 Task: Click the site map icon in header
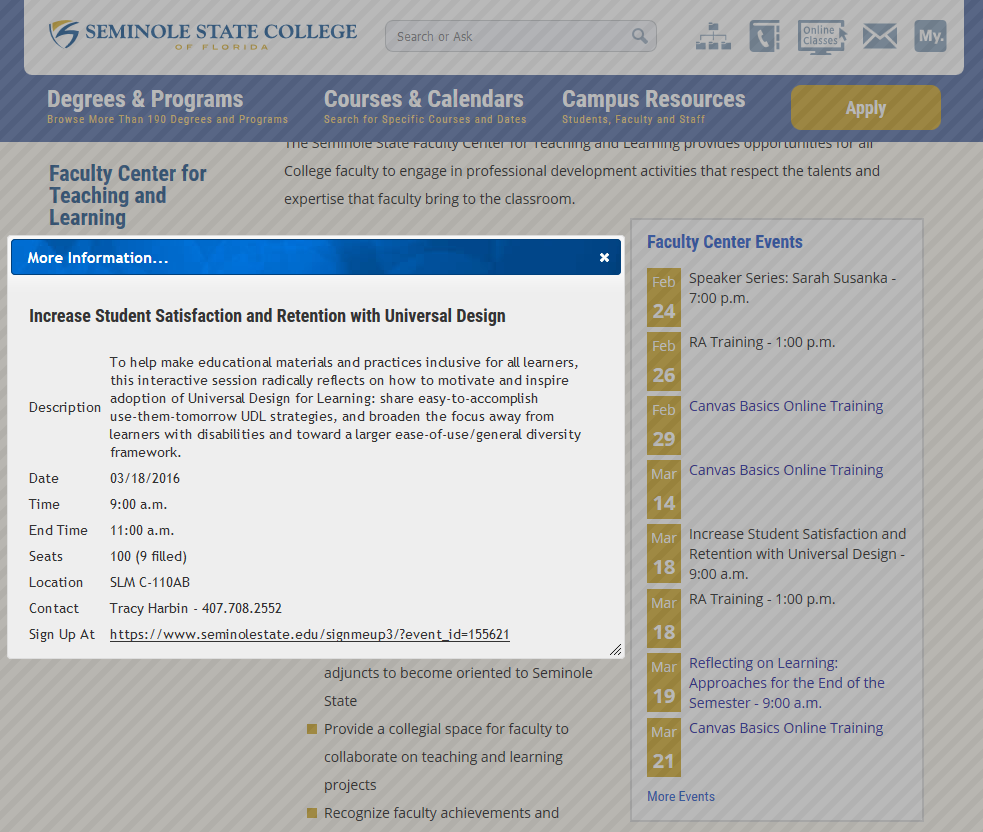(x=713, y=37)
